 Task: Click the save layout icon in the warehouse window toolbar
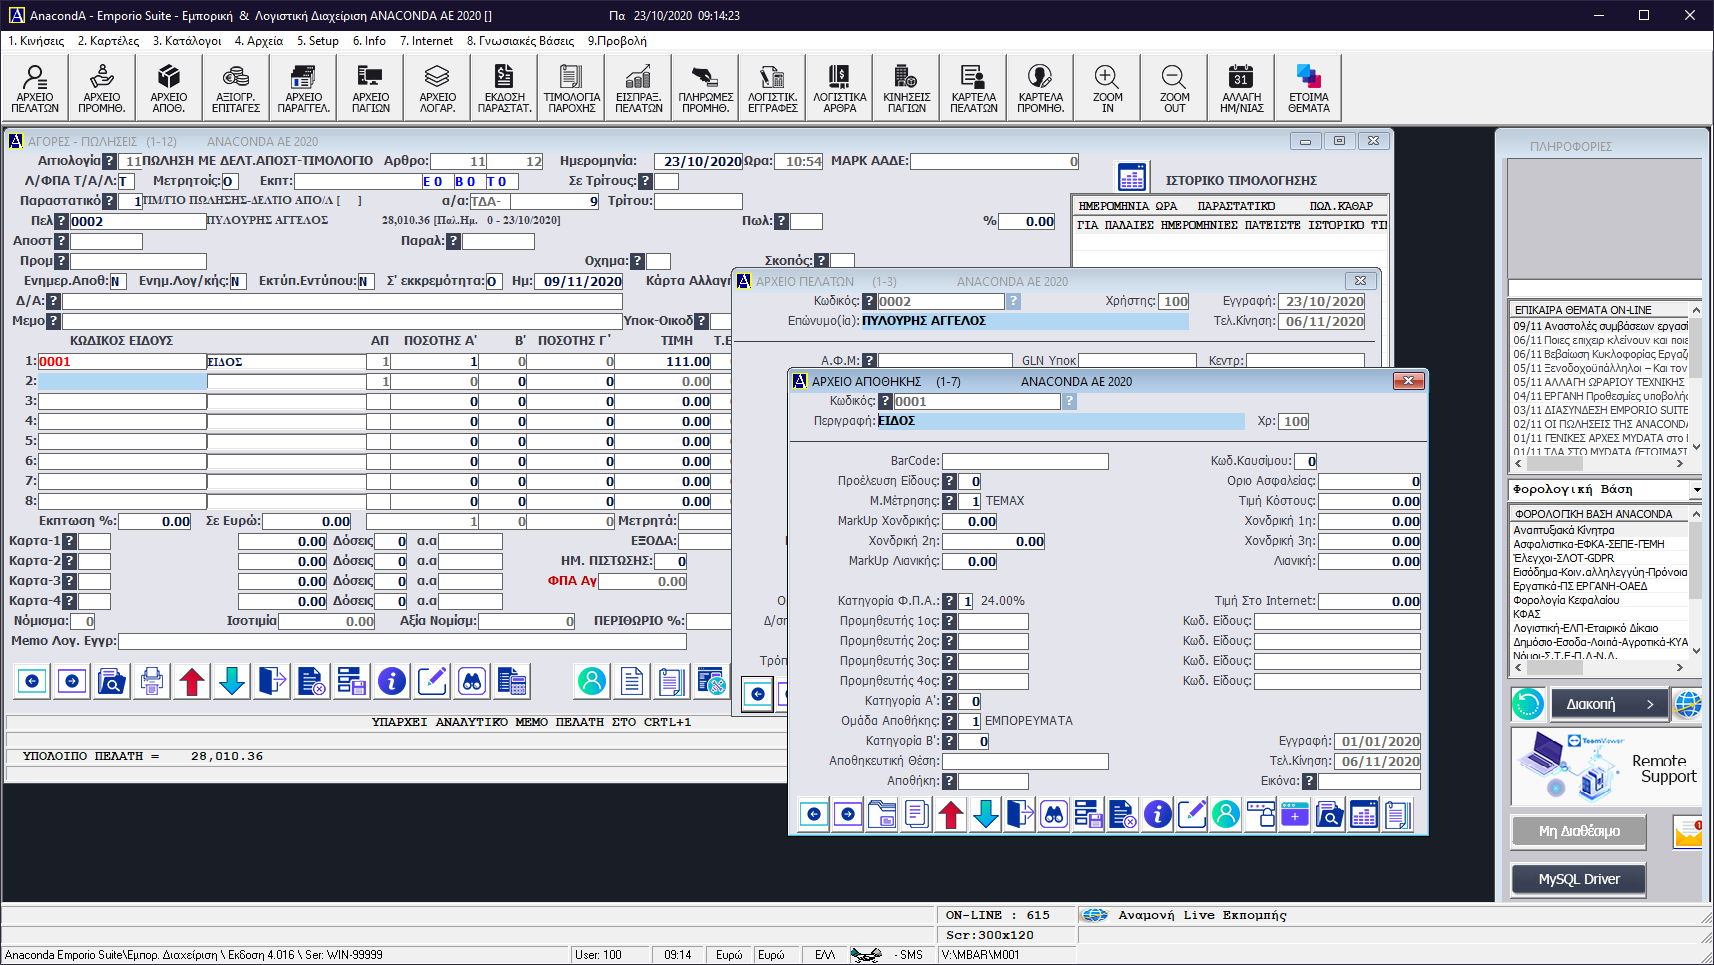[x=1088, y=815]
